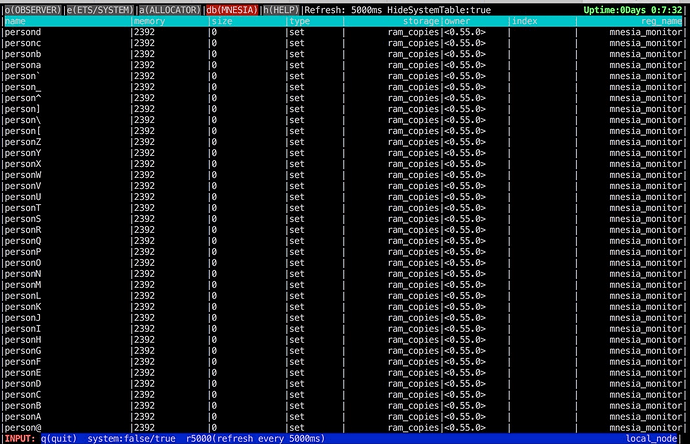Select the personO table row
690x444 pixels.
coord(343,263)
